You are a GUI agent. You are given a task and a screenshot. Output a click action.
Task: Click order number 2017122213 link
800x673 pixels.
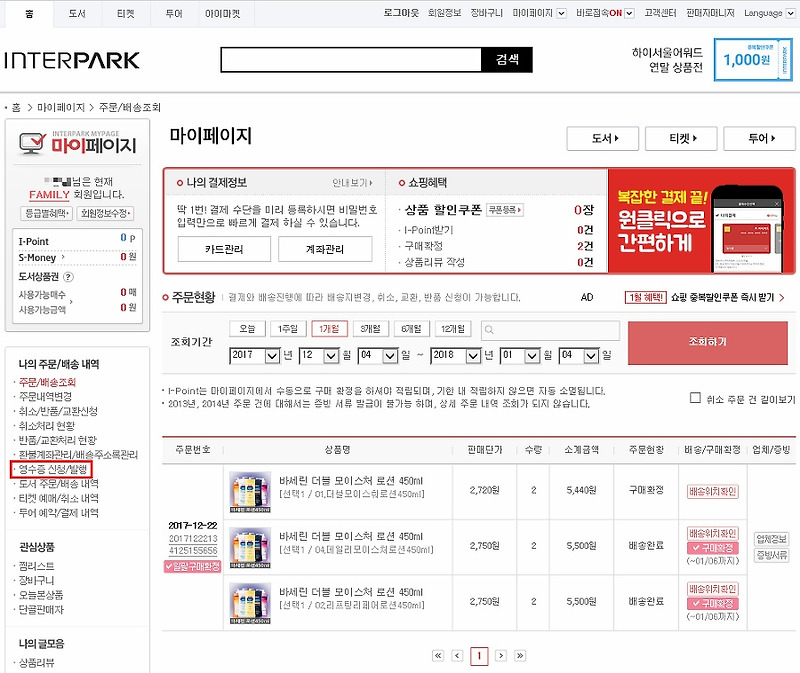193,539
